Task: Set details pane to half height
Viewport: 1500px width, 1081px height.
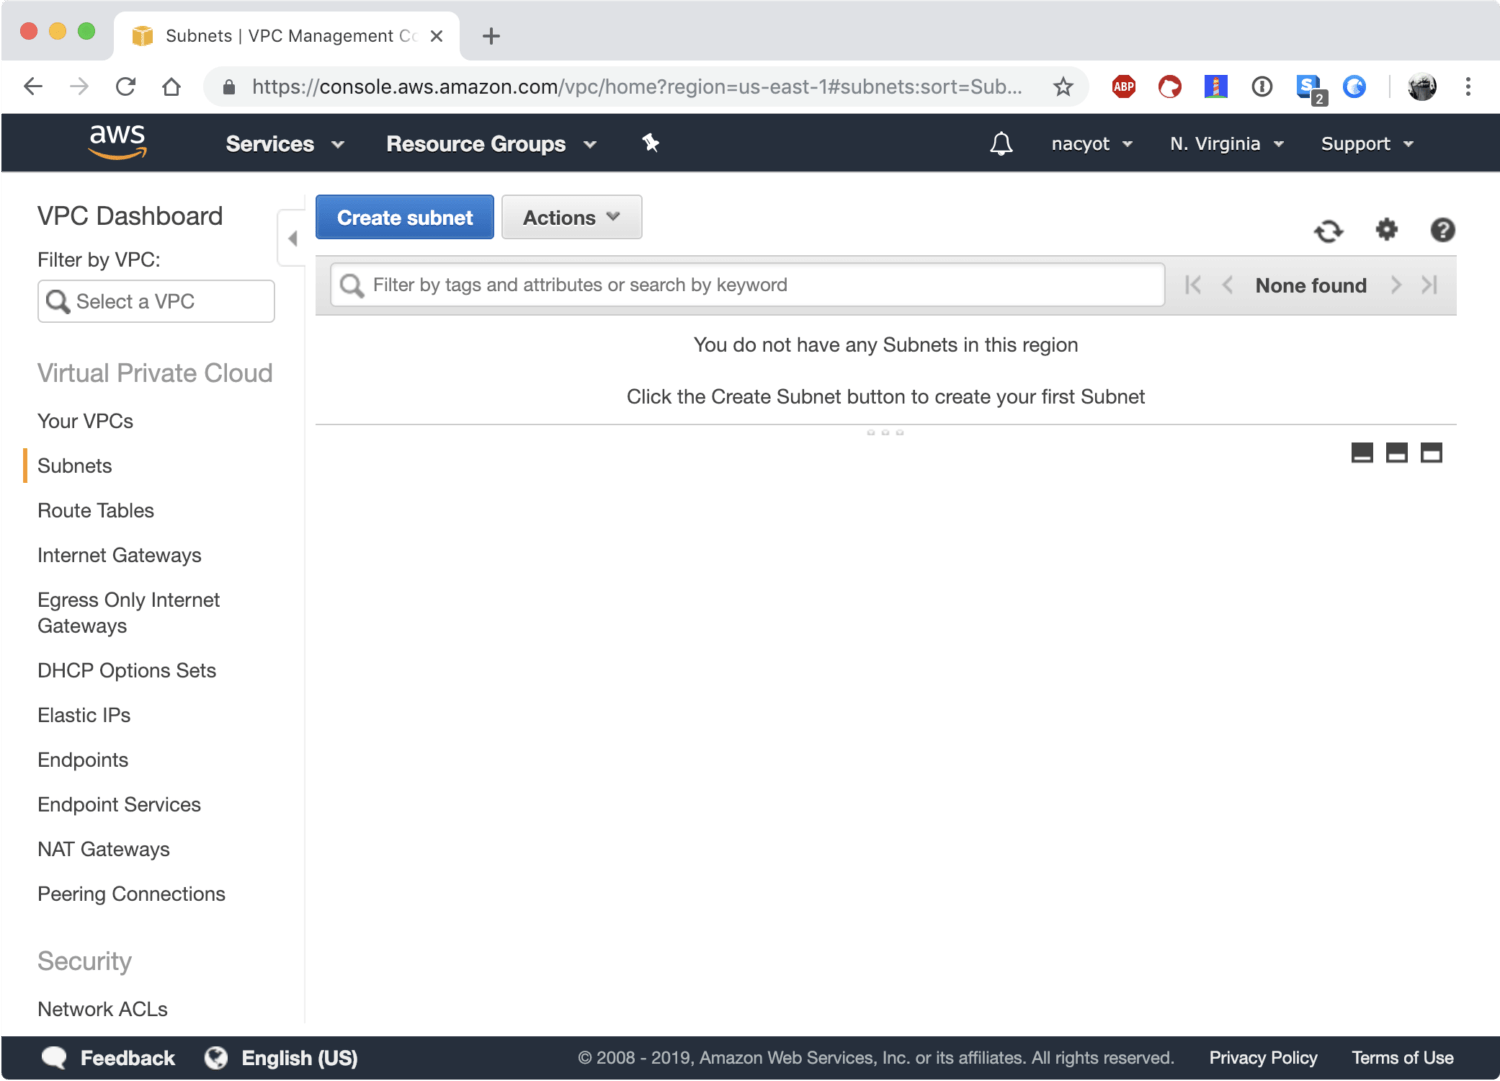Action: [x=1397, y=453]
